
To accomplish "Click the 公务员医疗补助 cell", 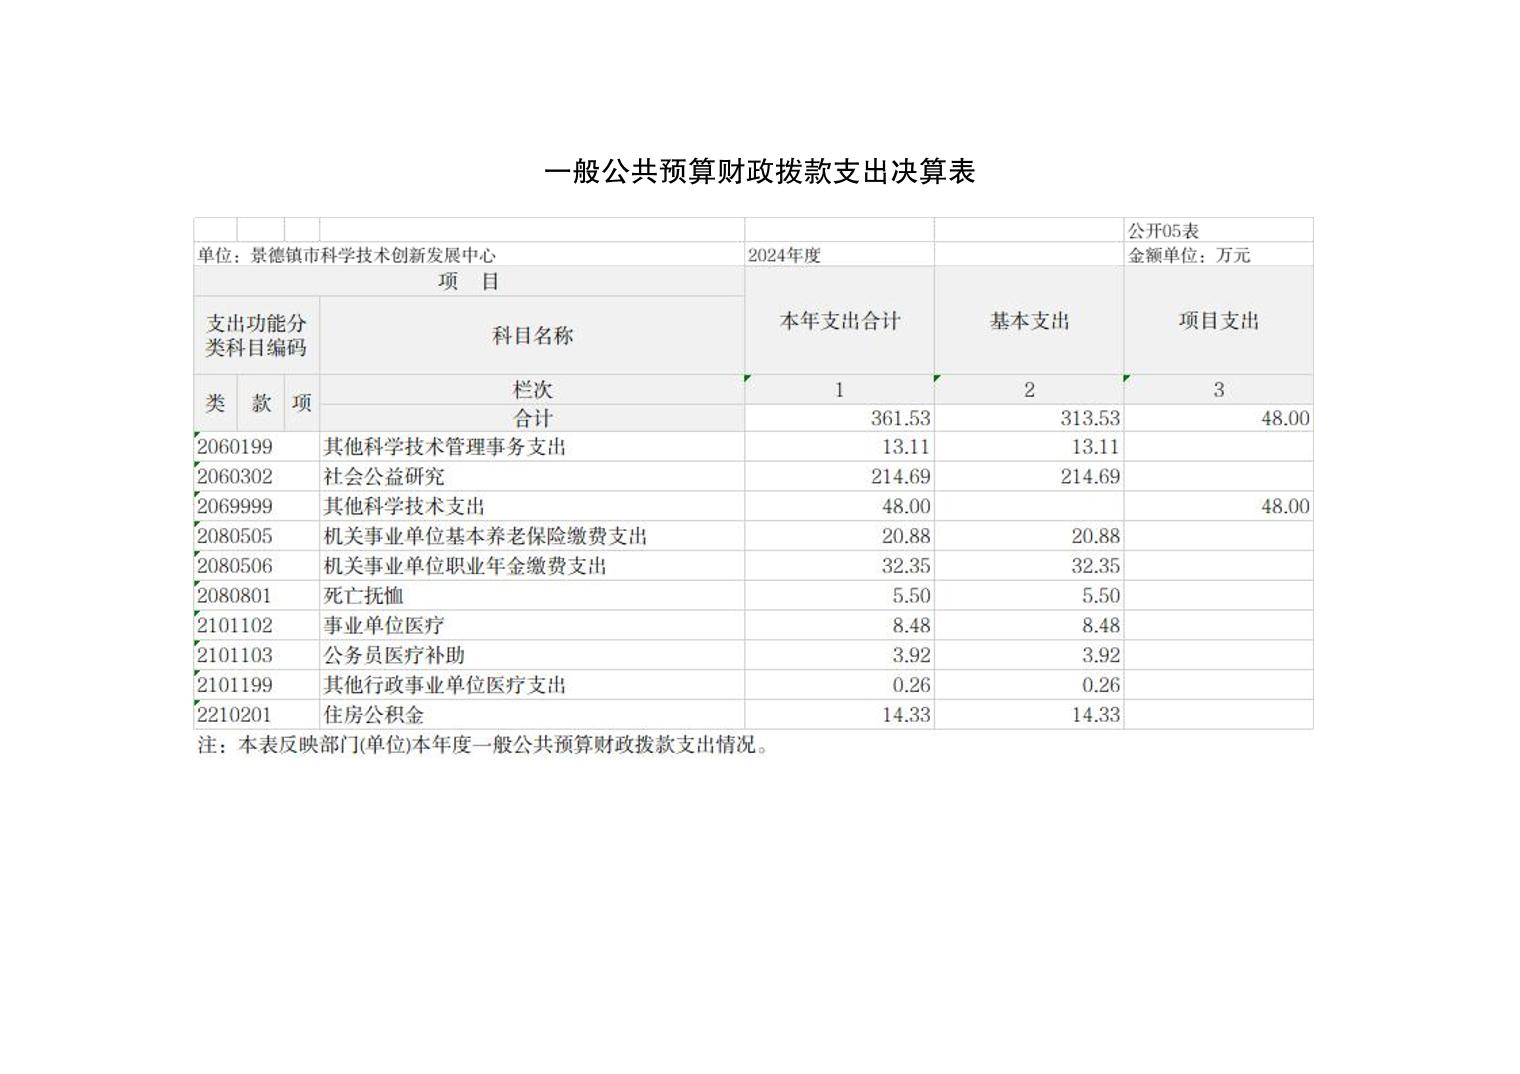I will pos(394,656).
